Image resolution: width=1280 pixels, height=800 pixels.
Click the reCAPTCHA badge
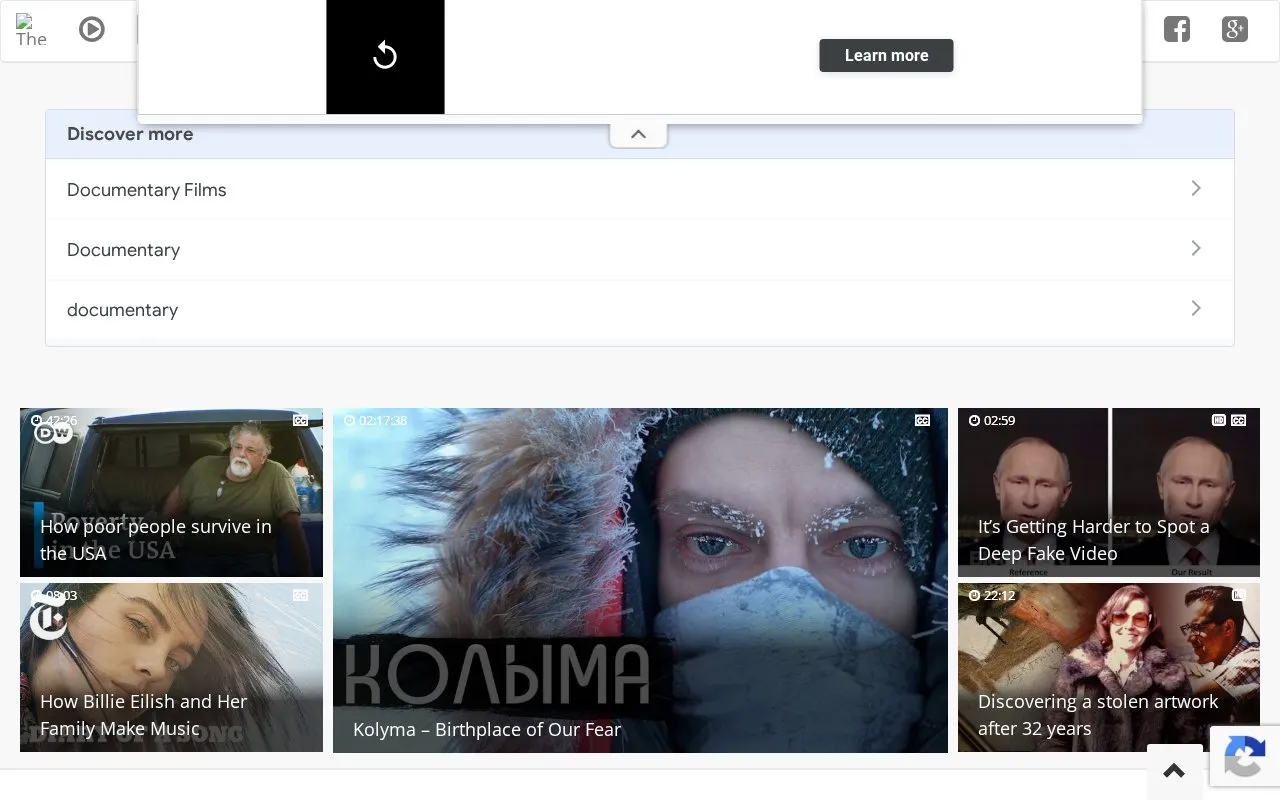click(1244, 756)
